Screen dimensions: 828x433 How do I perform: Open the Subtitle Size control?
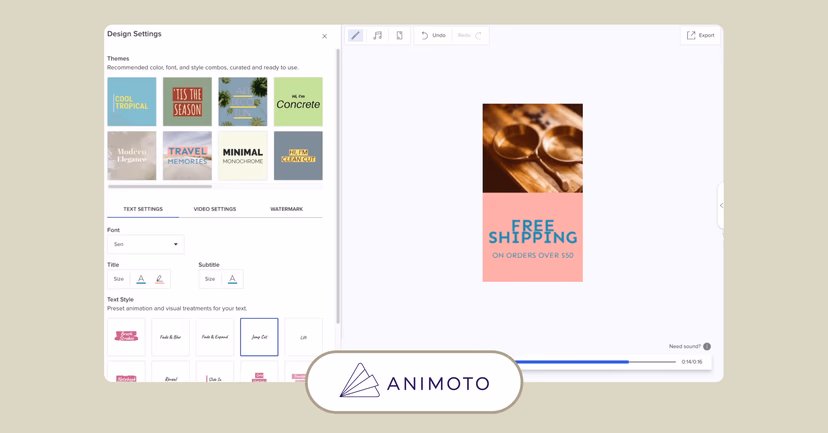(210, 279)
